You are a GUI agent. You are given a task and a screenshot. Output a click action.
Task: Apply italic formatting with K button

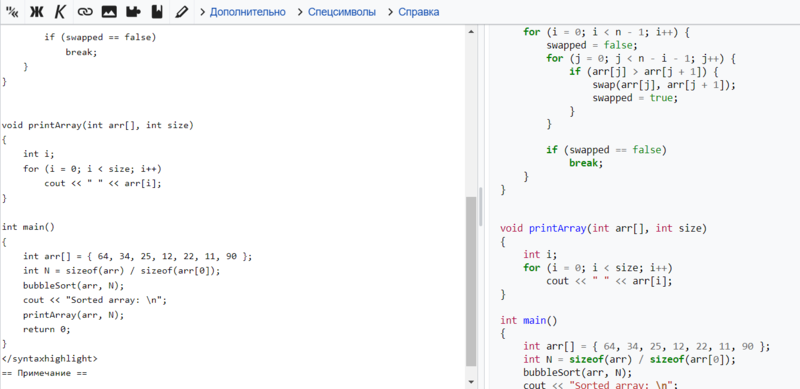[x=60, y=12]
